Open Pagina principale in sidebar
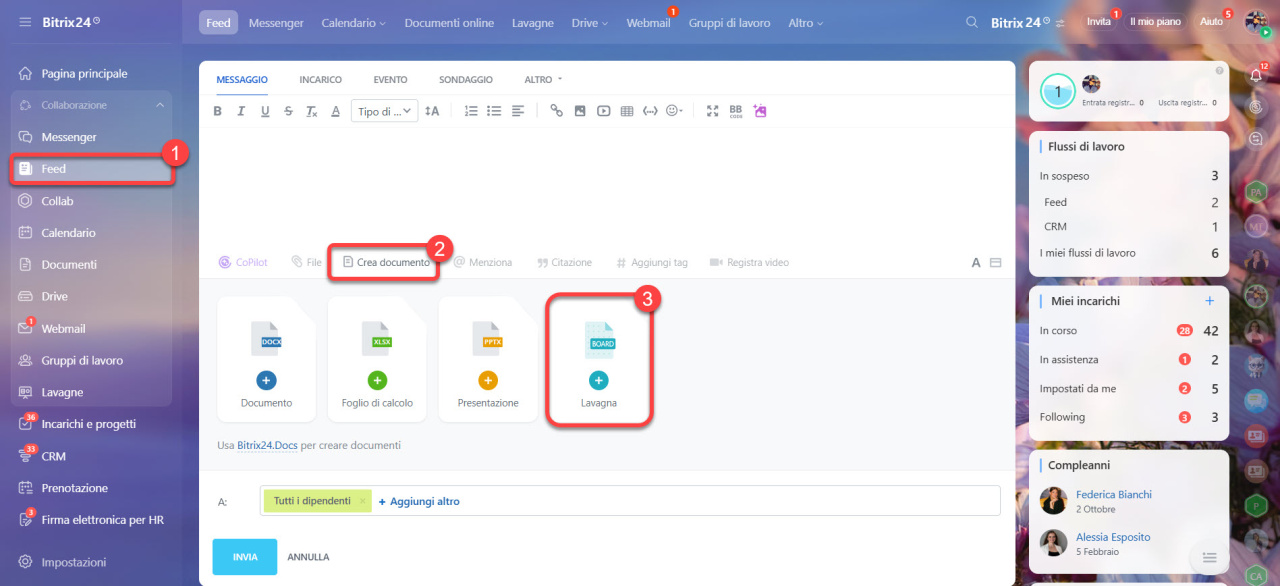This screenshot has height=586, width=1280. (84, 74)
